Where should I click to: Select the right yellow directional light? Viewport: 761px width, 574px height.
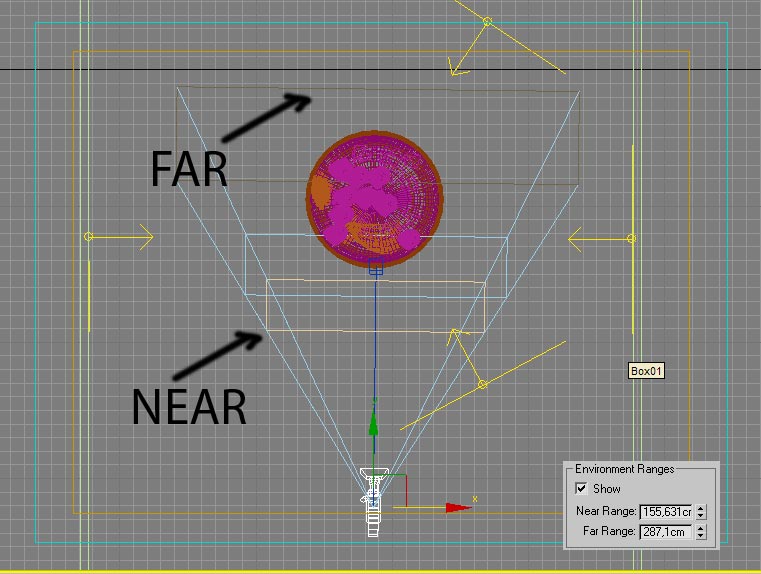click(631, 238)
